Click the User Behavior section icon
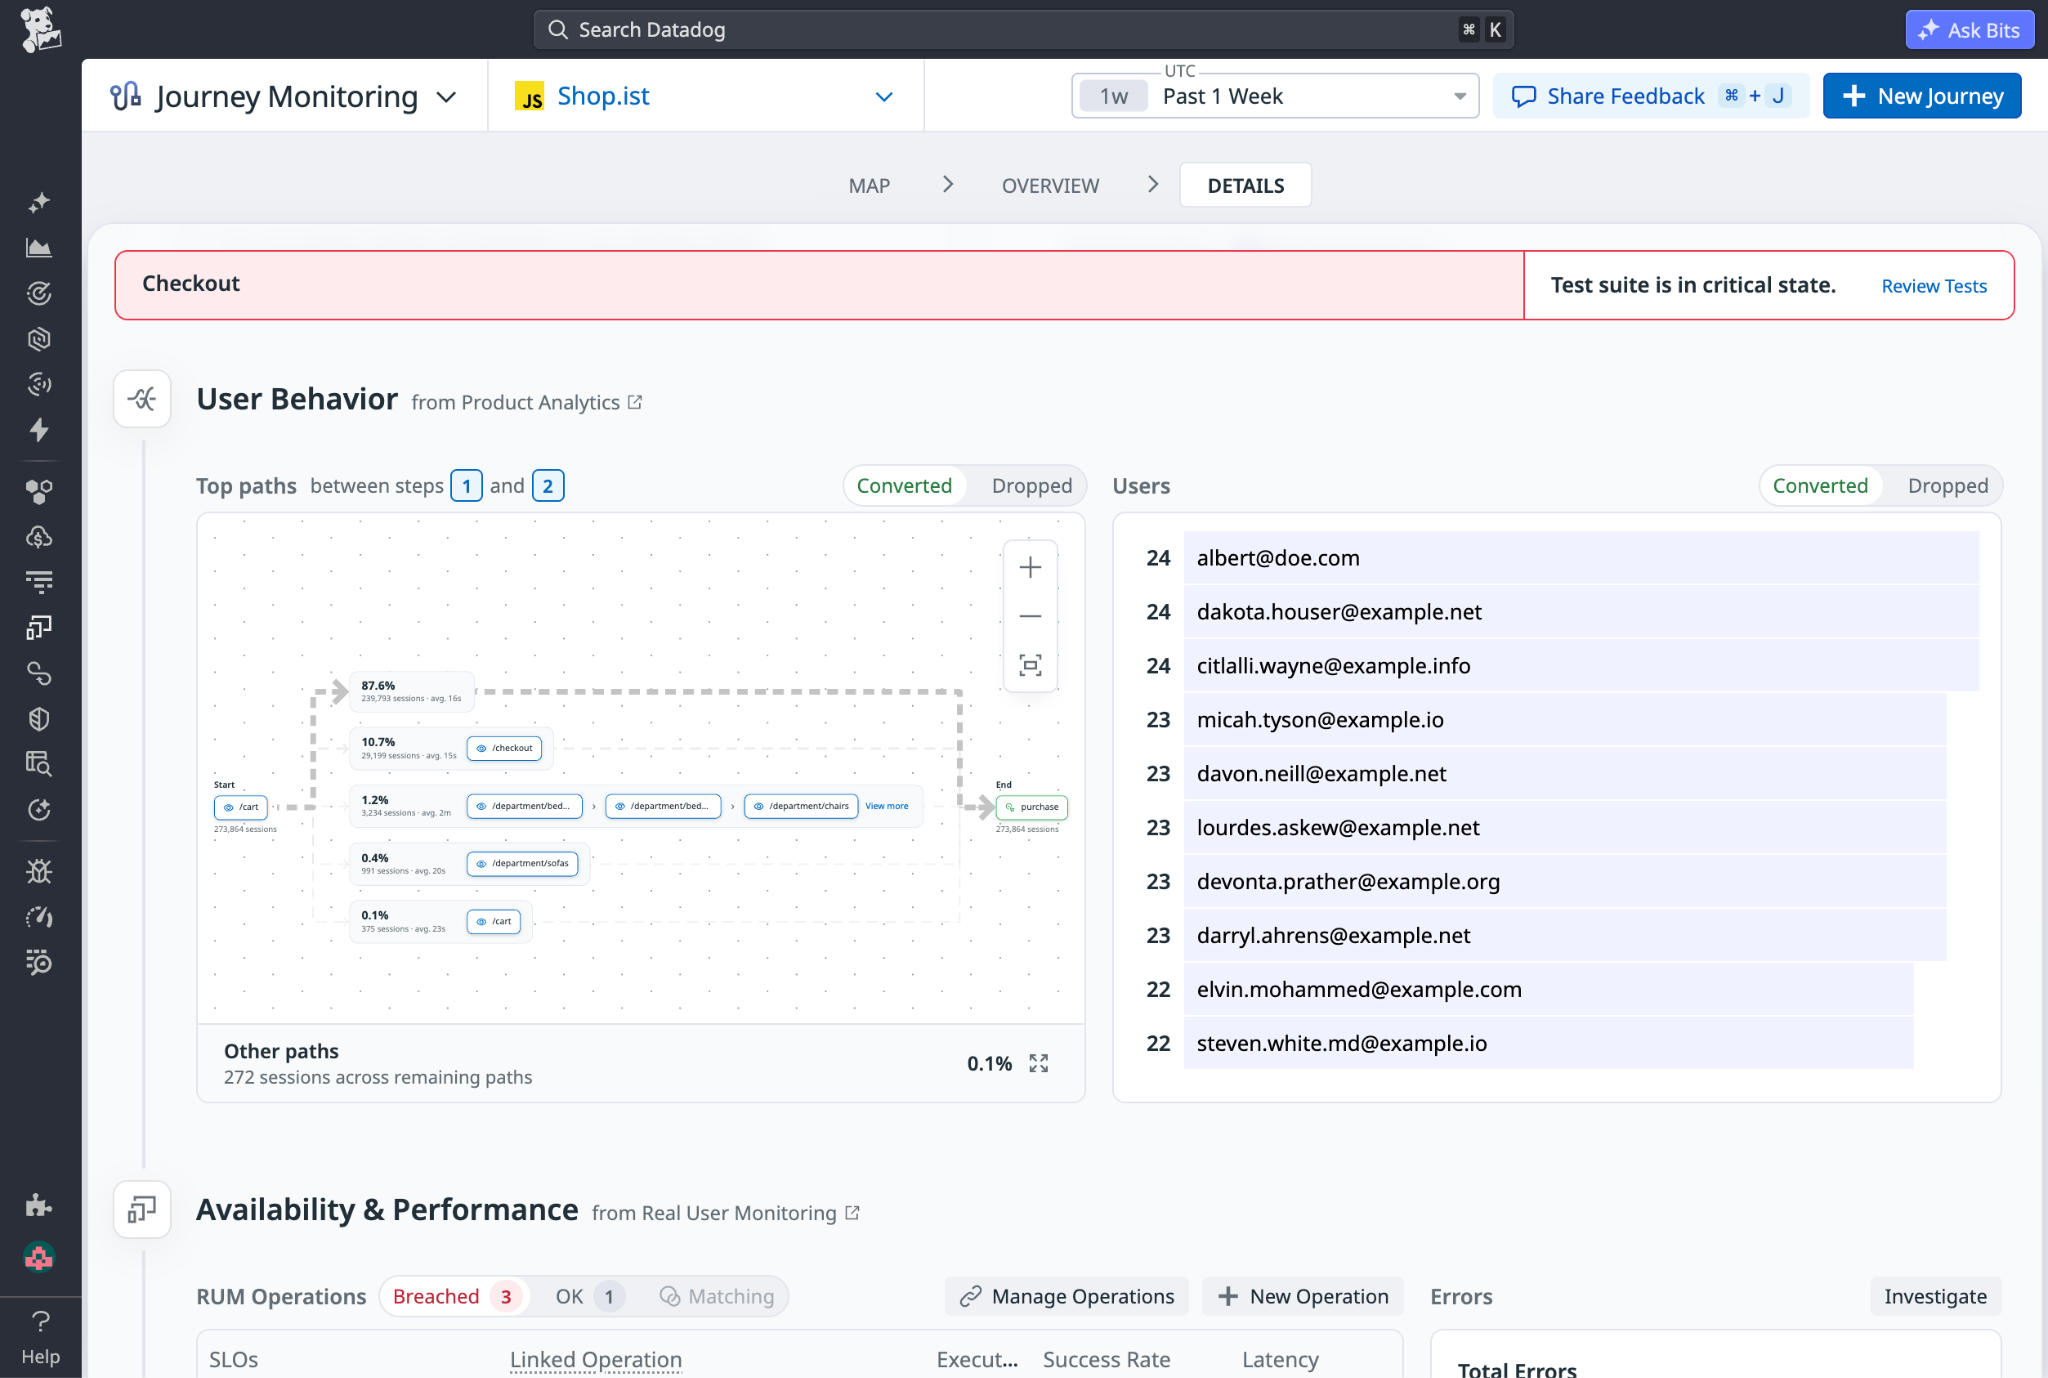 click(x=142, y=399)
